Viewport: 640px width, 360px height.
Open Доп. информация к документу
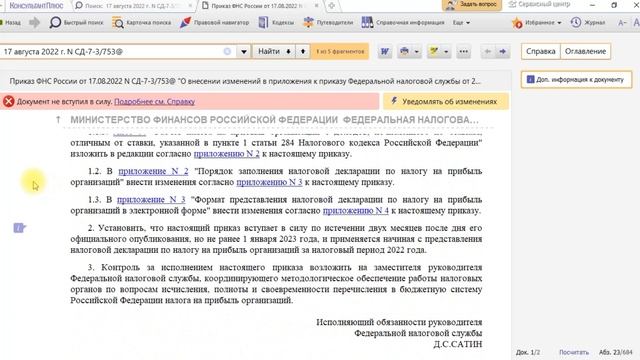pyautogui.click(x=576, y=80)
